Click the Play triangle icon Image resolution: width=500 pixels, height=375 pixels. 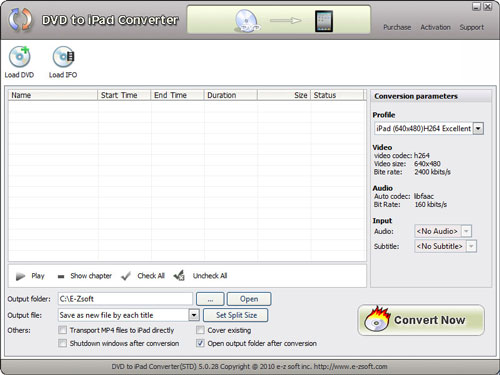(x=21, y=276)
